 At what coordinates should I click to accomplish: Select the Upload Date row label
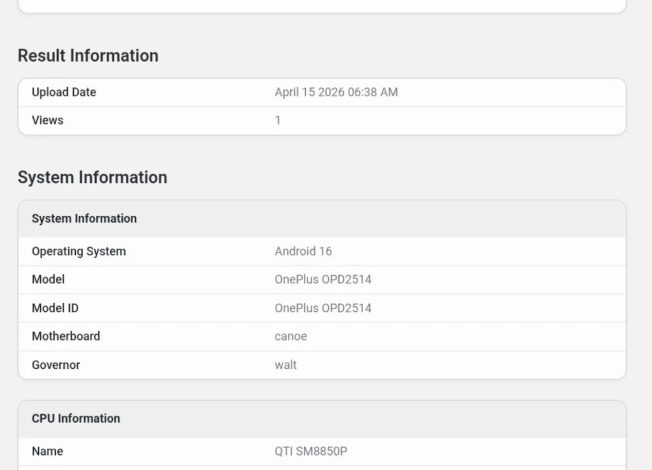click(x=64, y=92)
